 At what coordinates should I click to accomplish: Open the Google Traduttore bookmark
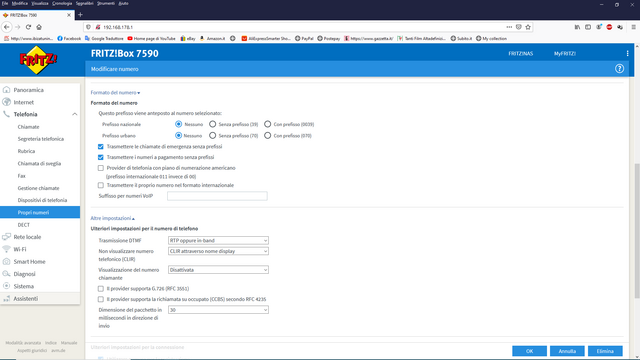pos(104,38)
